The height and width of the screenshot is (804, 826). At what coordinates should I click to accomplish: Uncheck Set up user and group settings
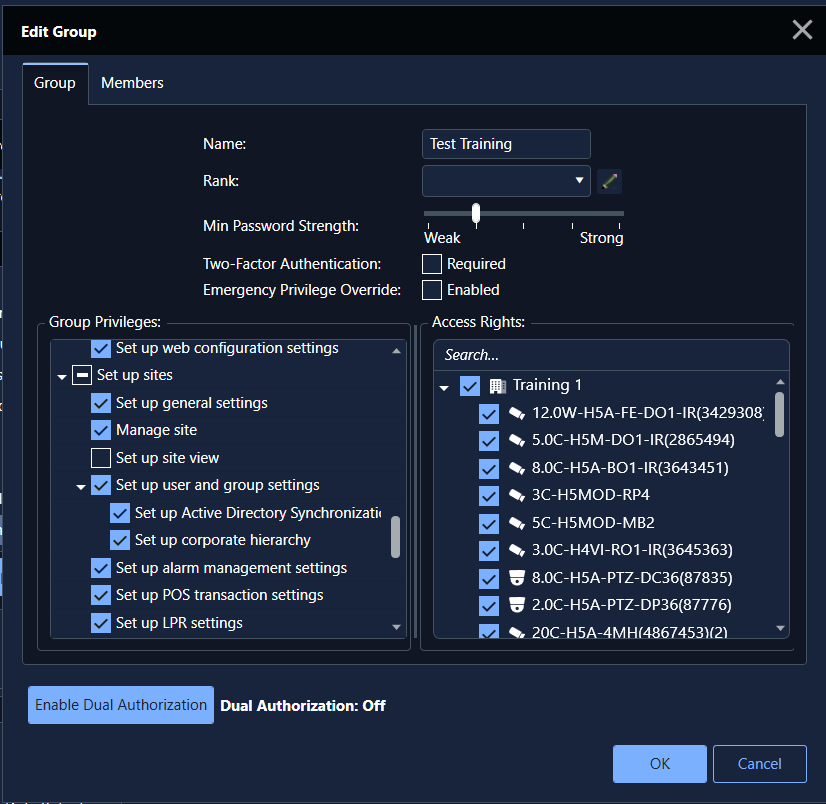pos(101,485)
